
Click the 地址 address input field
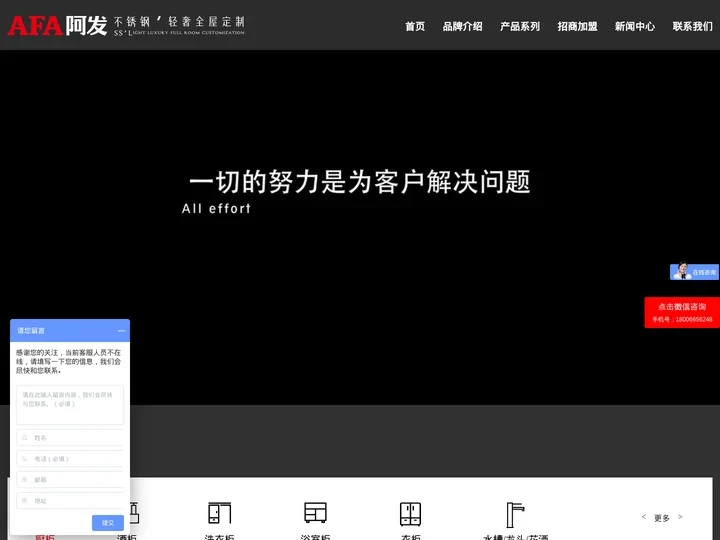tap(70, 501)
